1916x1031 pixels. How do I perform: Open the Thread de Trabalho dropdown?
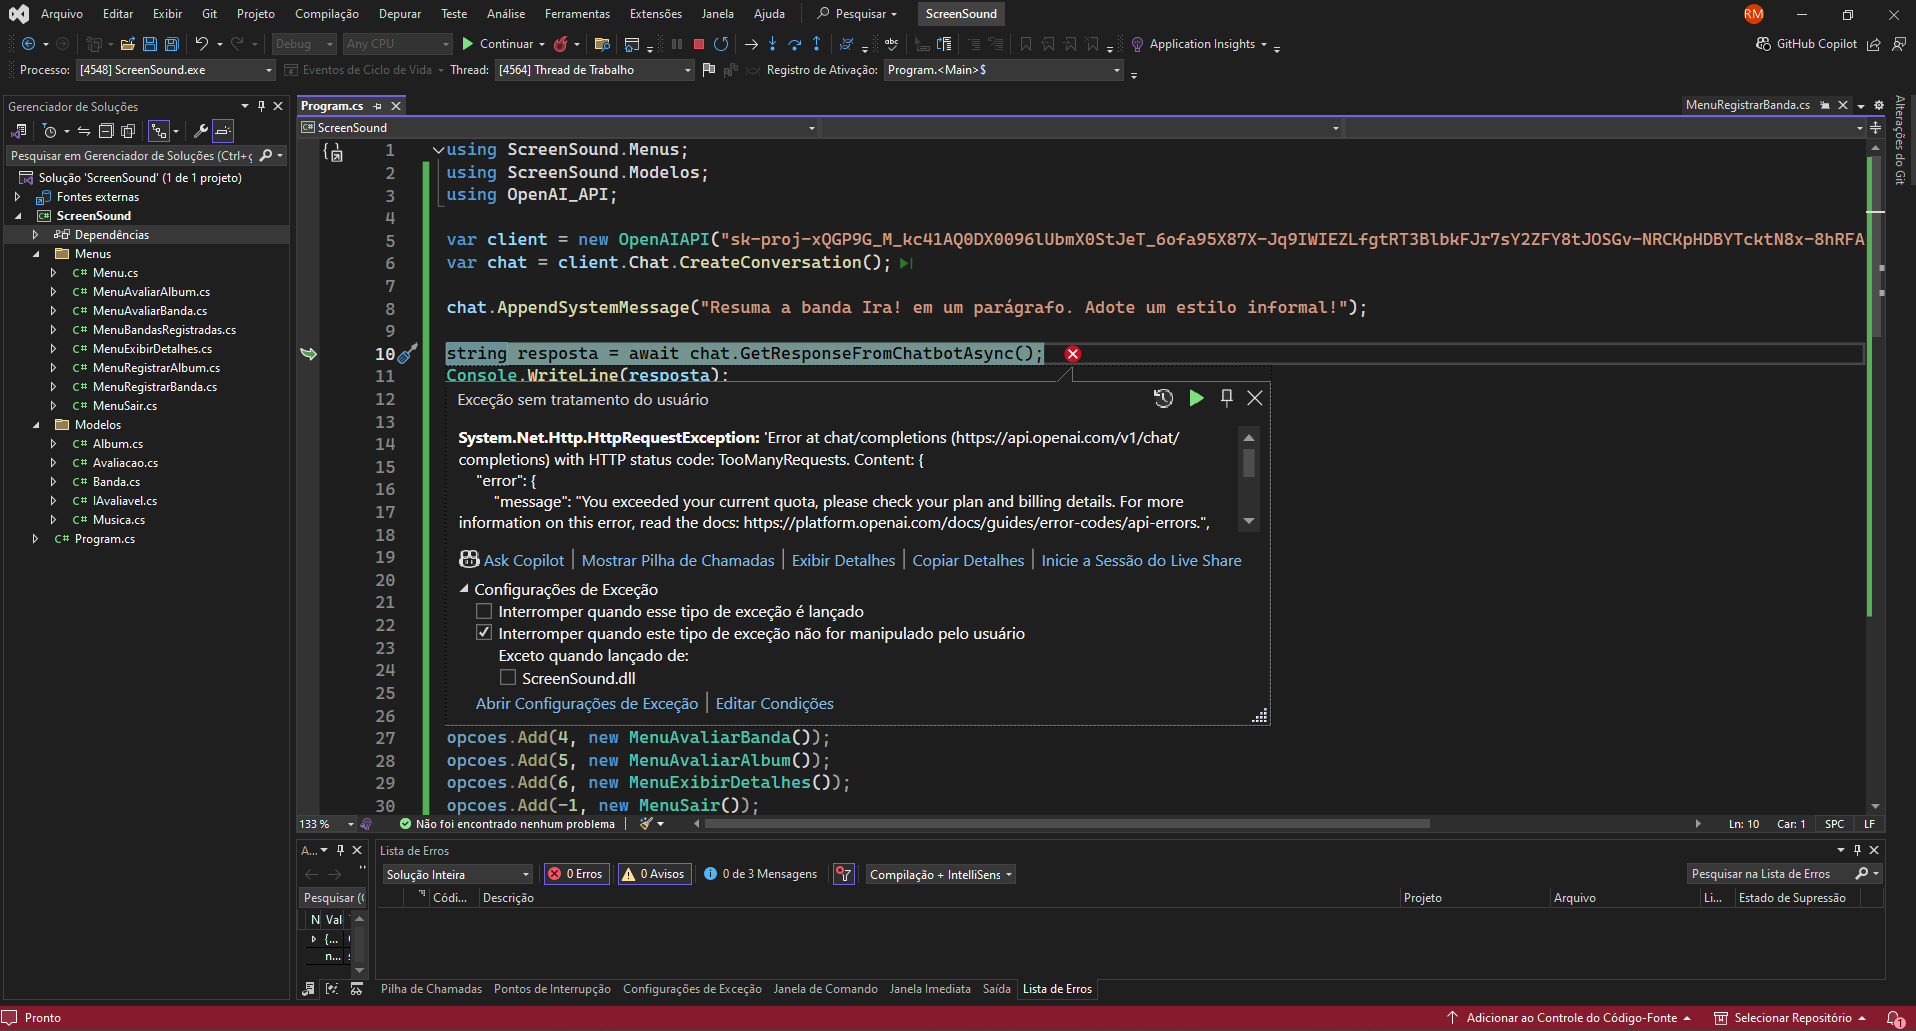point(595,70)
